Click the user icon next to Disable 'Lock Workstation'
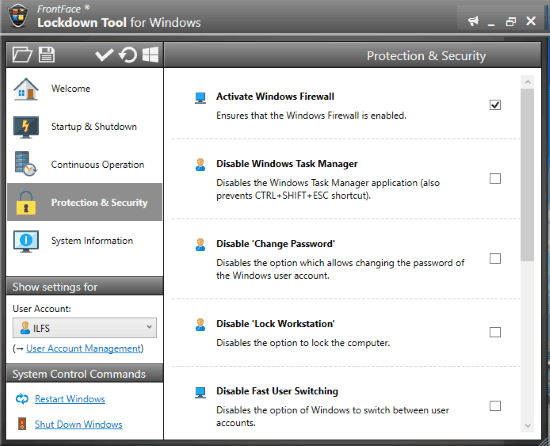Viewport: 550px width, 446px height. click(200, 324)
